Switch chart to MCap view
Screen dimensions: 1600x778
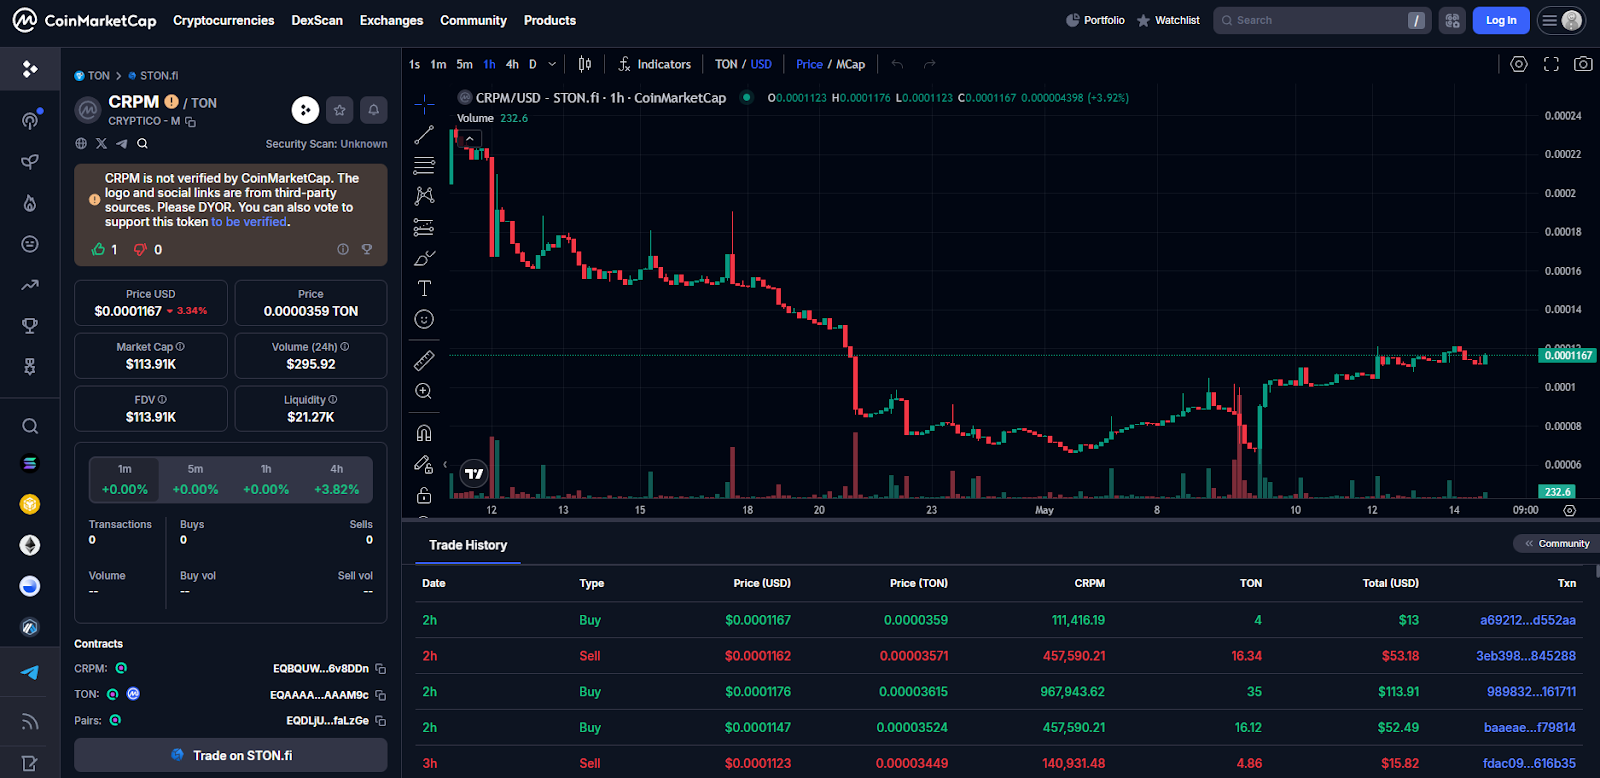click(x=851, y=64)
